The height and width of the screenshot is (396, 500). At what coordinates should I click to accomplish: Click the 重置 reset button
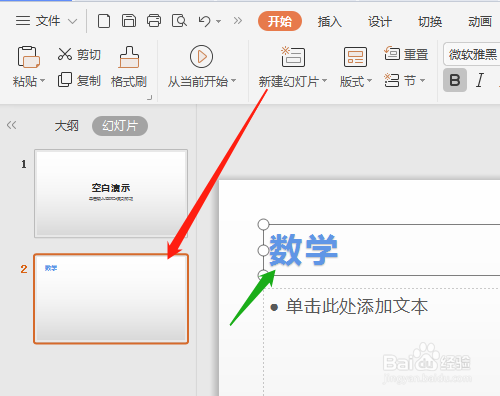point(406,54)
